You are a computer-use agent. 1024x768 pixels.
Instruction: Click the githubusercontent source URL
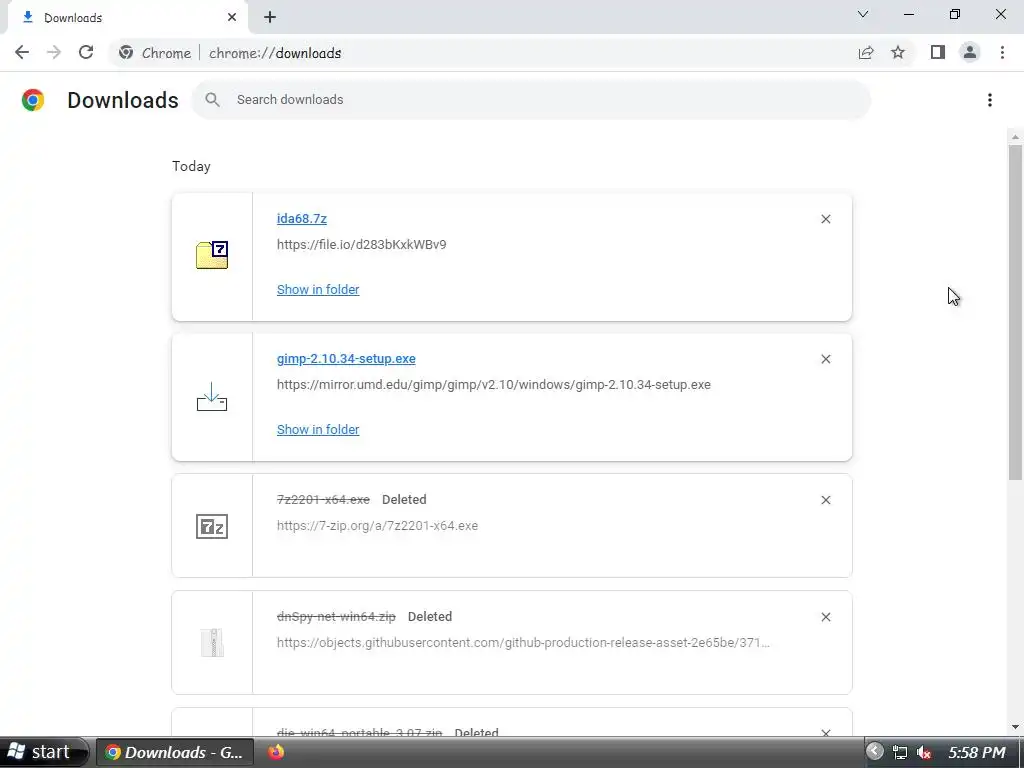(523, 643)
